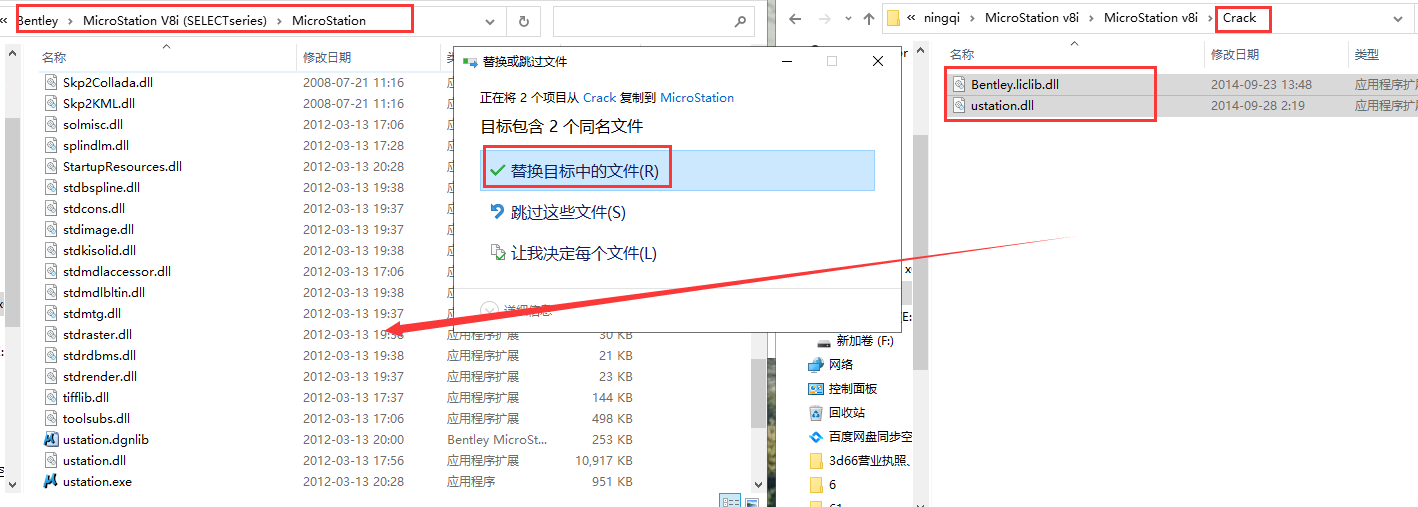Go back in the right Explorer window

tap(796, 18)
